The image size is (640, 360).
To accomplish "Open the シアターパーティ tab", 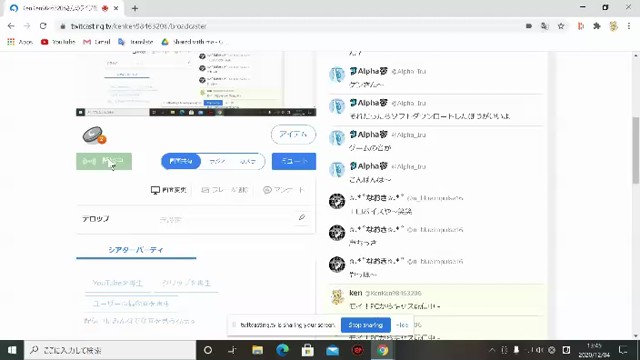I will pos(136,250).
